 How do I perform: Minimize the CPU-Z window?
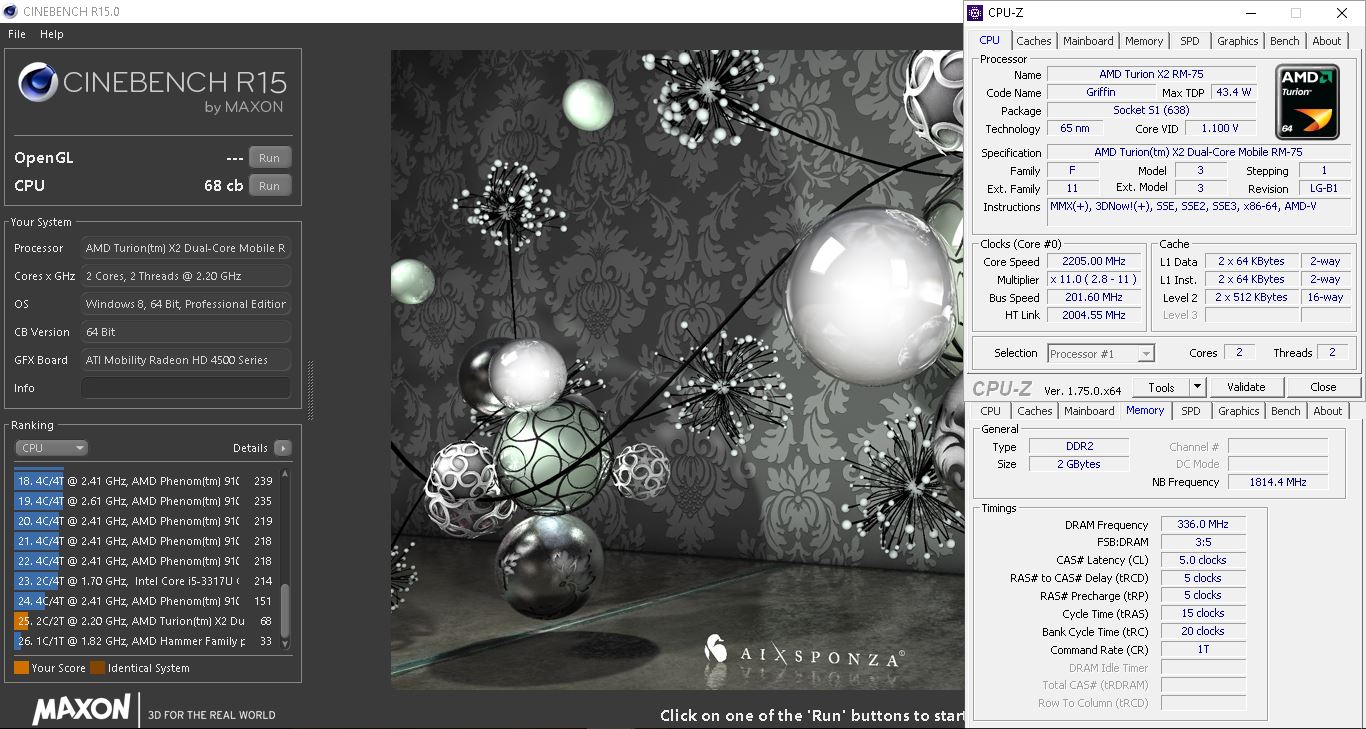[x=1251, y=13]
